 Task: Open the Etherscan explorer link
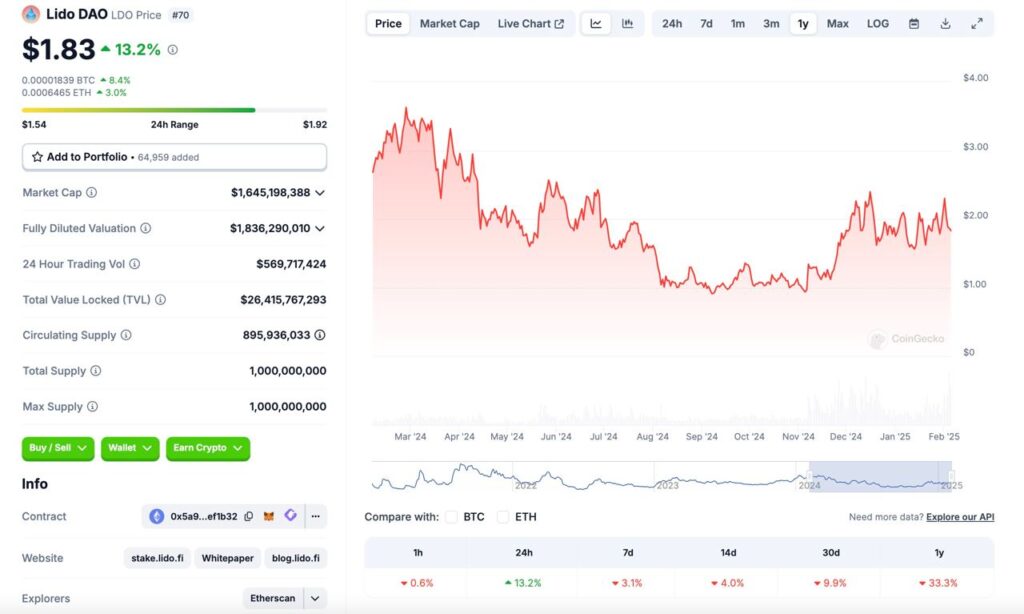(273, 598)
